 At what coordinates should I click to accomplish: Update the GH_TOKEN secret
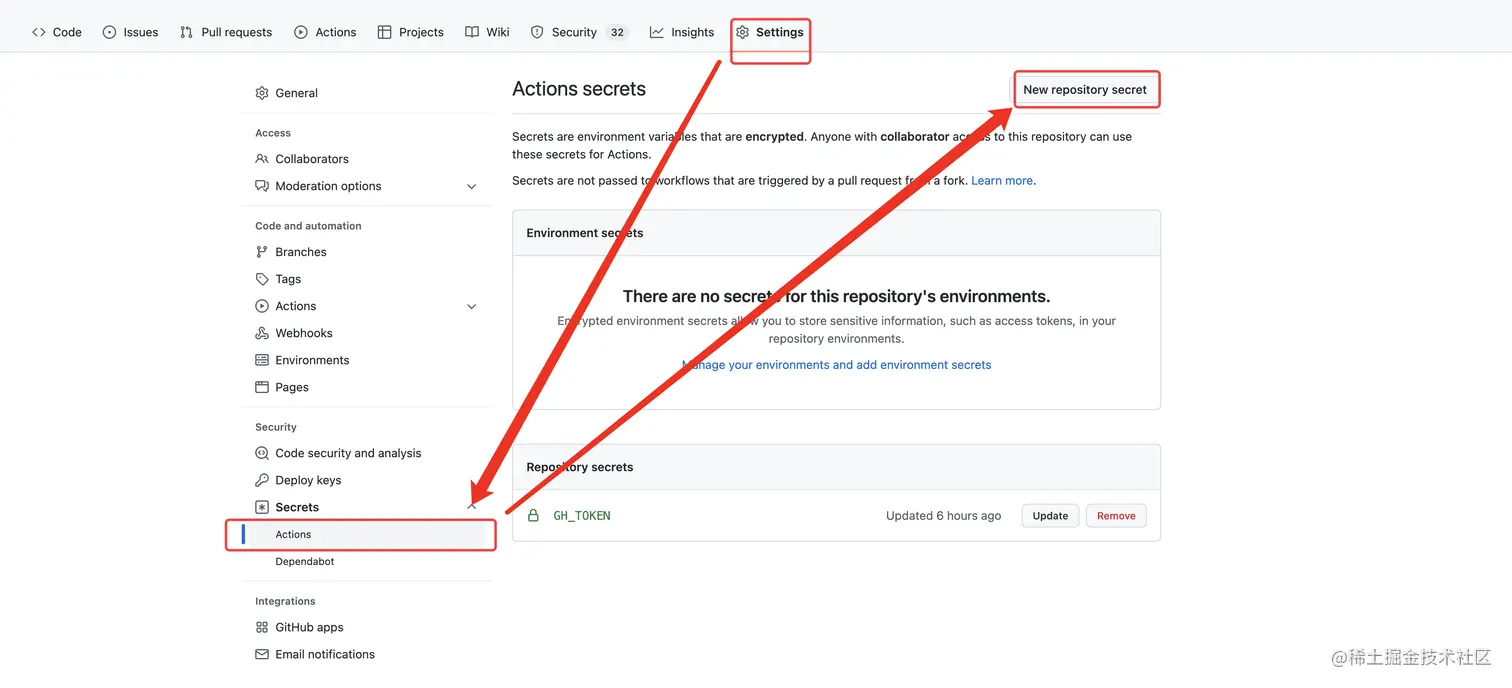point(1050,516)
